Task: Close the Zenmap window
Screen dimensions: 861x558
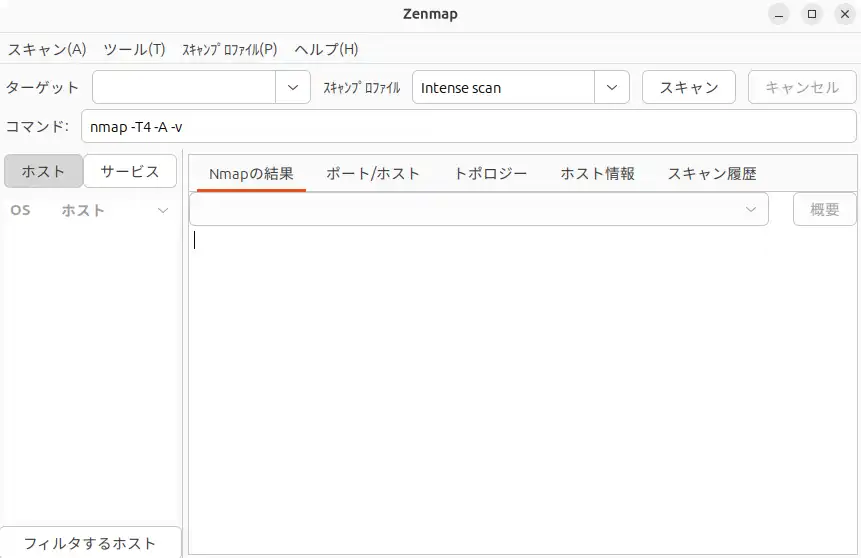Action: pos(845,14)
